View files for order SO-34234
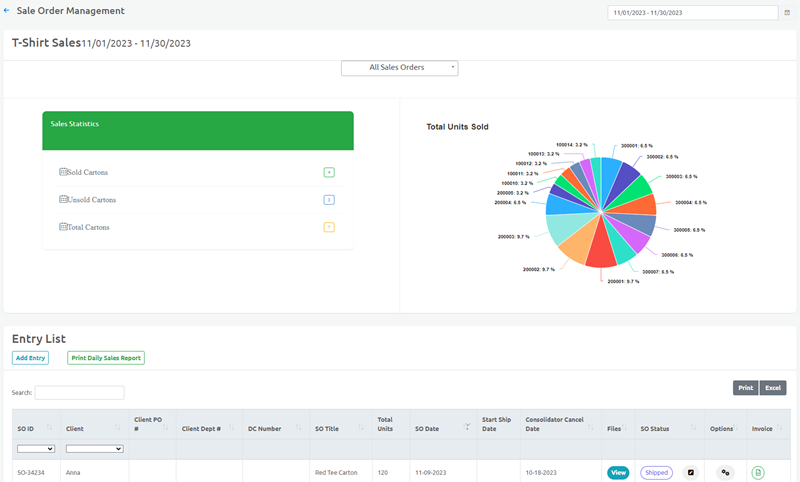Image resolution: width=800 pixels, height=482 pixels. 618,472
